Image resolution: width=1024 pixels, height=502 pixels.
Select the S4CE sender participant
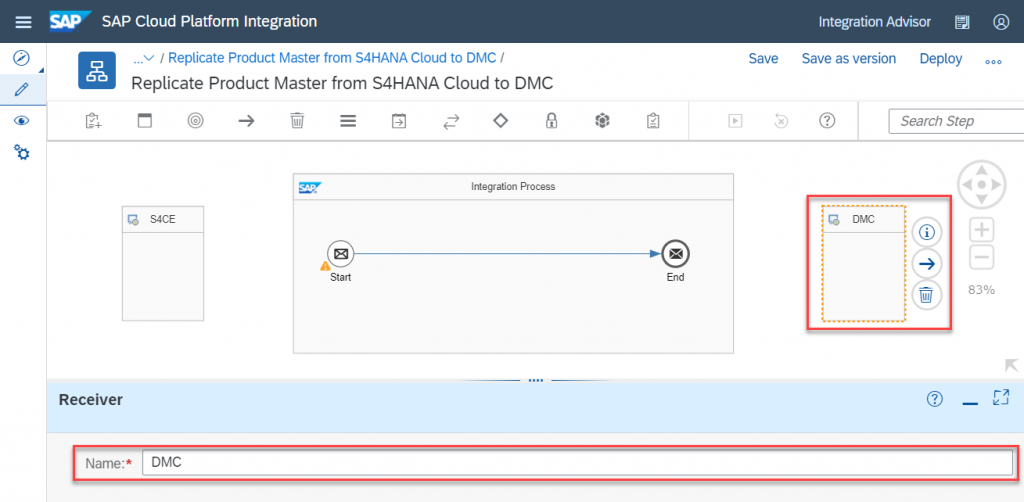(163, 264)
